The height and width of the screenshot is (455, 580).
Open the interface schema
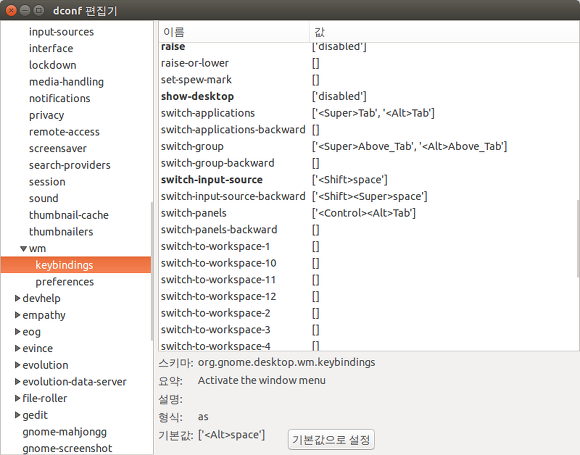pos(51,48)
